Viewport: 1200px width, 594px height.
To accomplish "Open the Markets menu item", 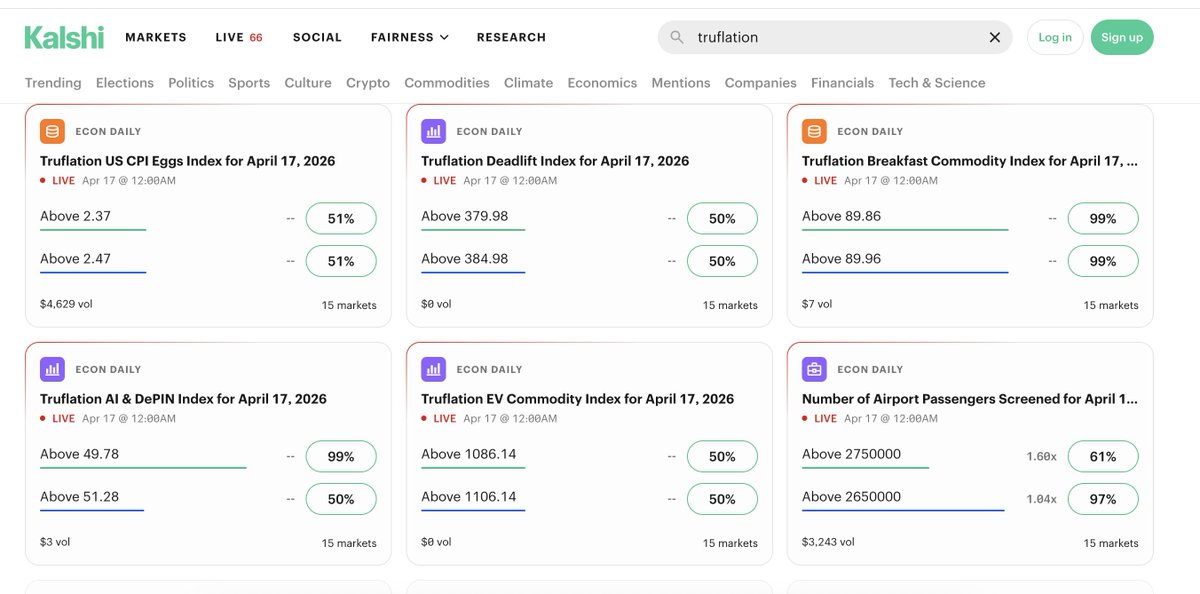I will click(155, 37).
